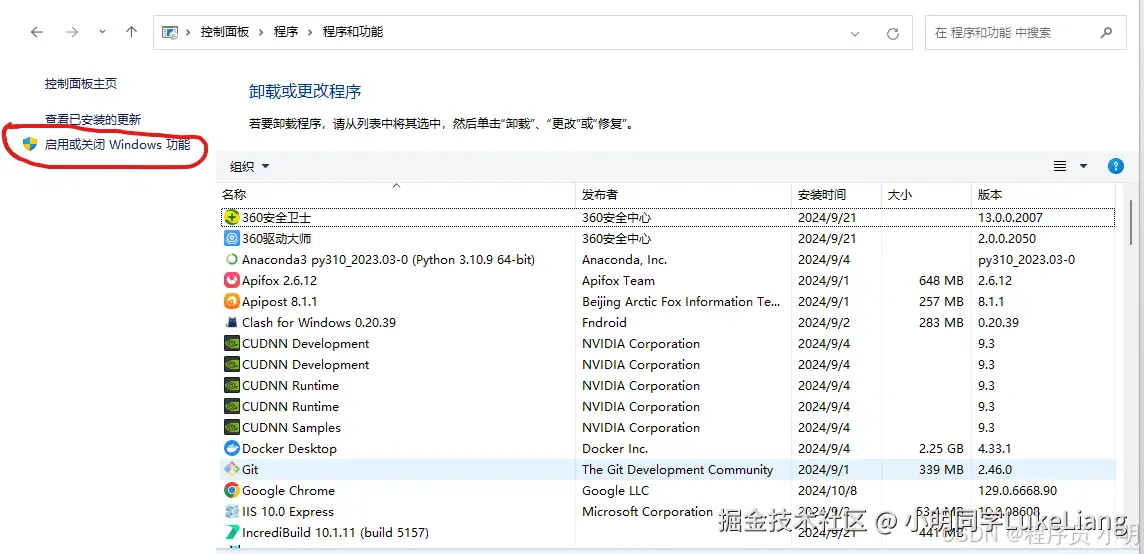1144x554 pixels.
Task: Select the first CUDNN Runtime row name
Action: 290,385
